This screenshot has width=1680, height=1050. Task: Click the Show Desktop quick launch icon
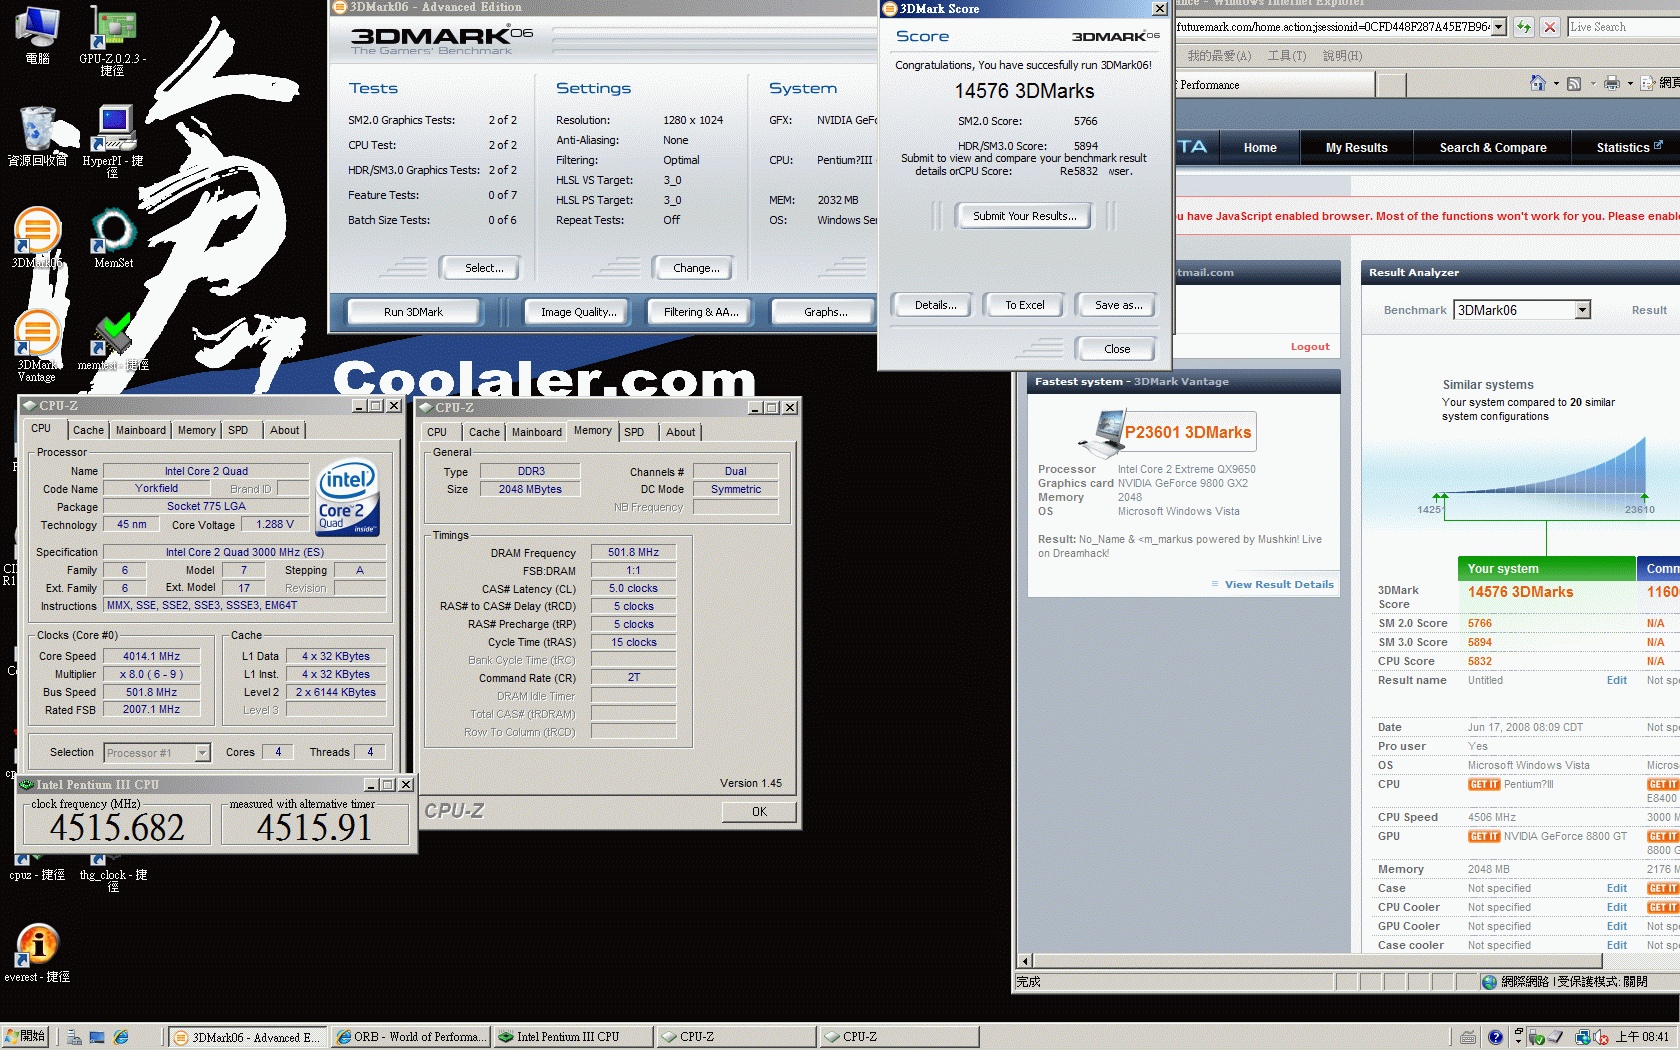pos(97,1037)
